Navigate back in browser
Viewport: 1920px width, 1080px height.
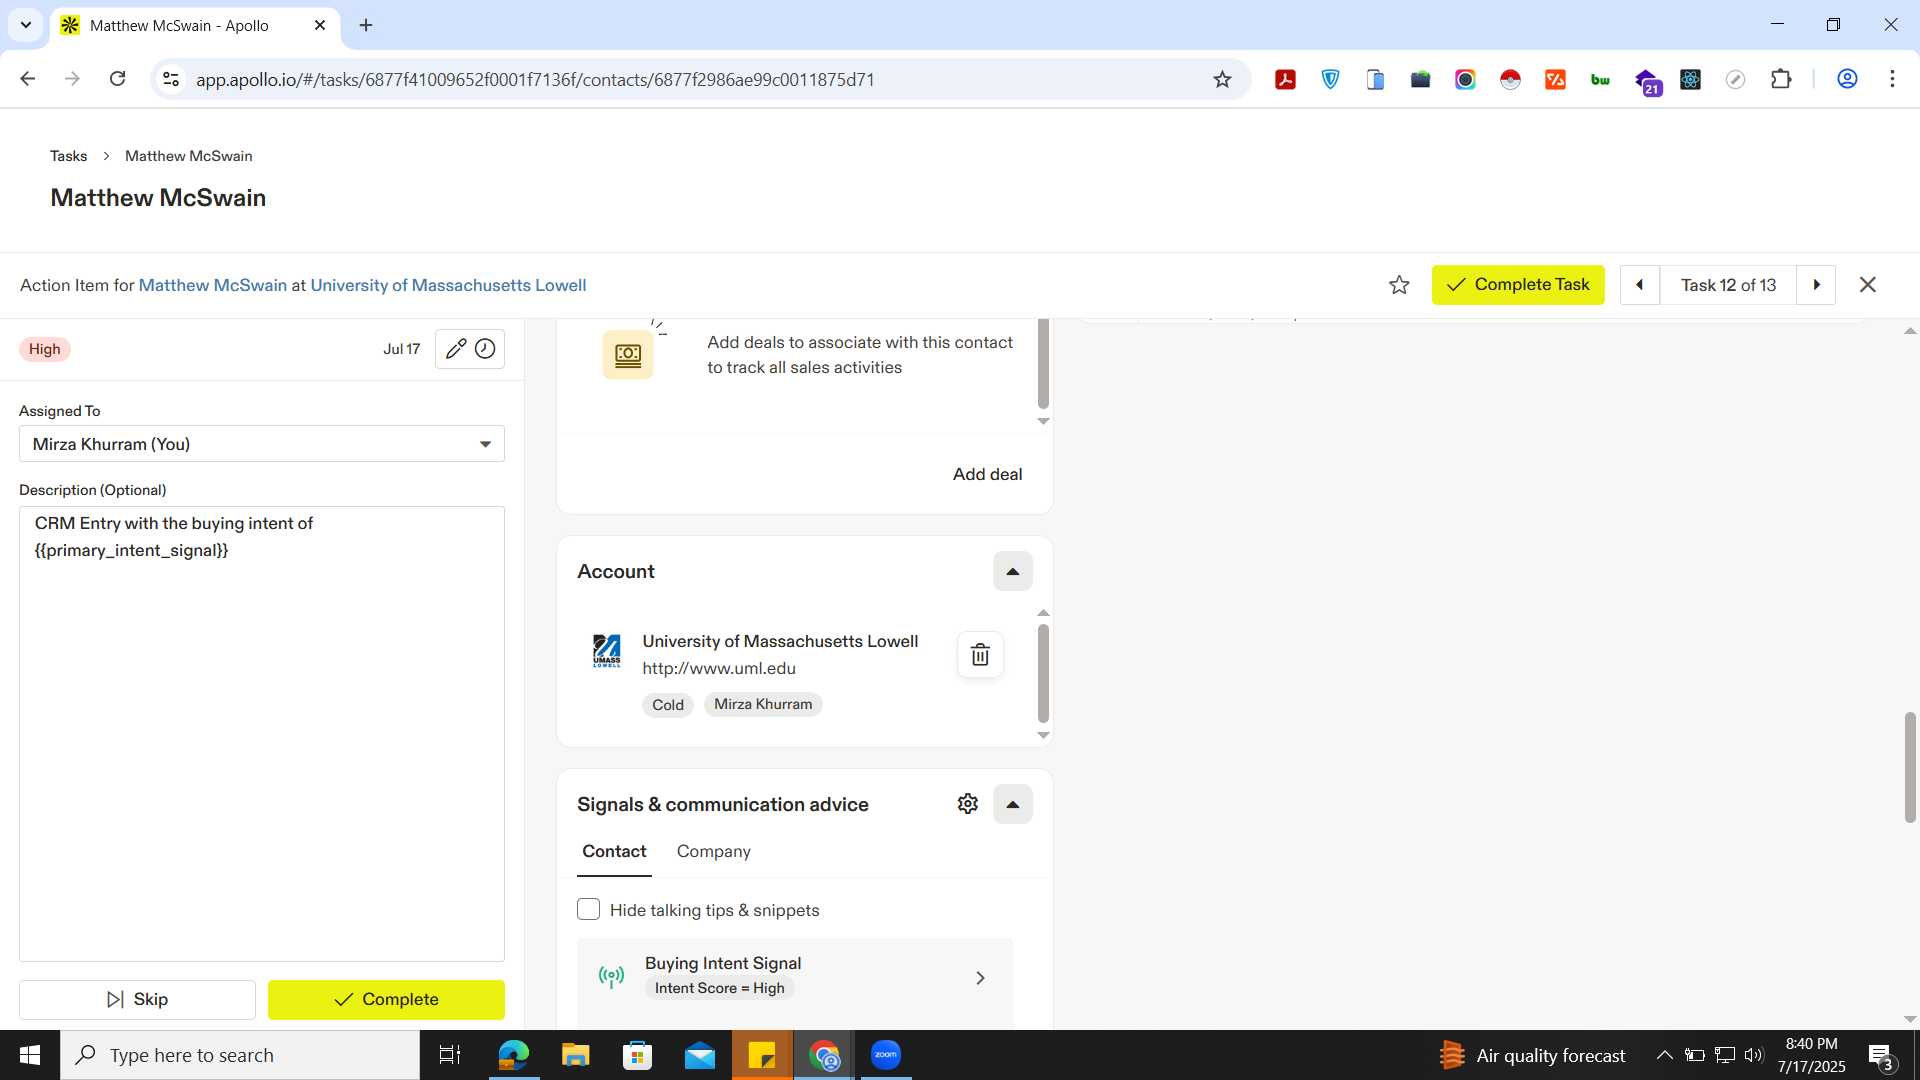tap(28, 79)
